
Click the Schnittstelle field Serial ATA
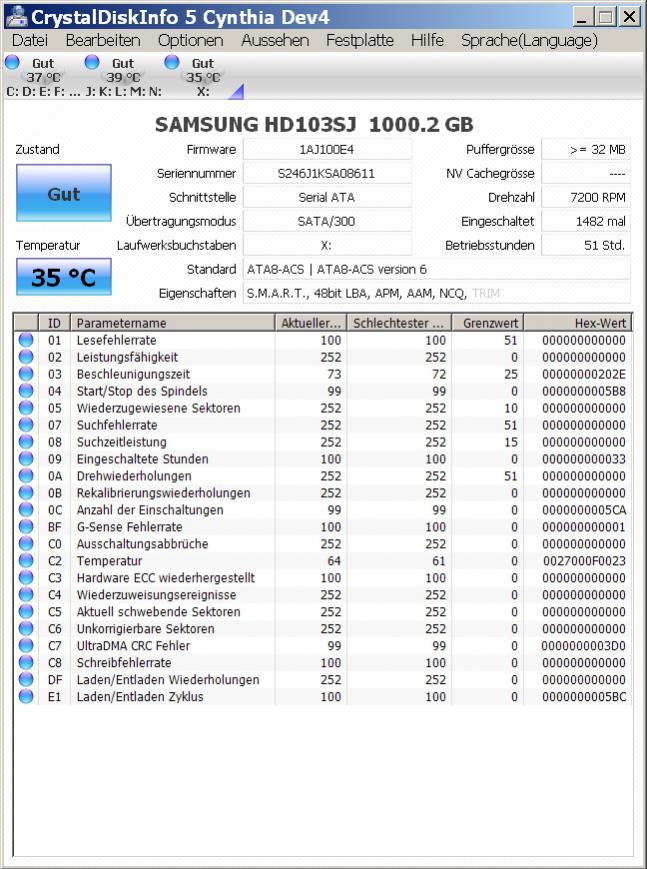pyautogui.click(x=327, y=197)
